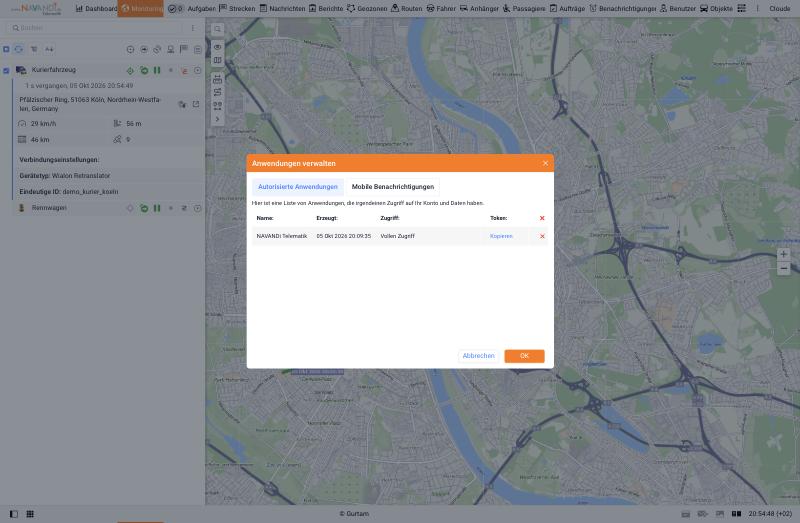Uncheck the Kurierfahrzeug unit checkbox

pyautogui.click(x=6, y=70)
